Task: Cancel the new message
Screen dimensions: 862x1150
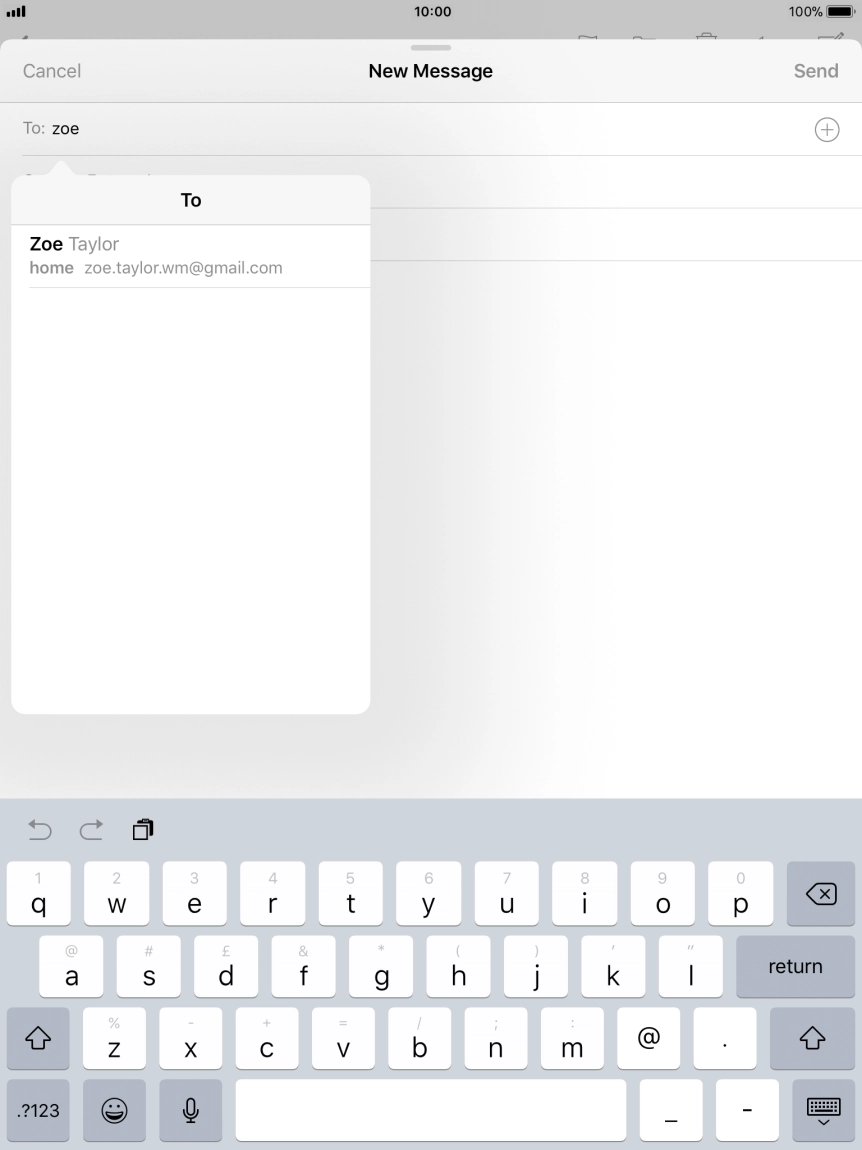Action: (x=52, y=71)
